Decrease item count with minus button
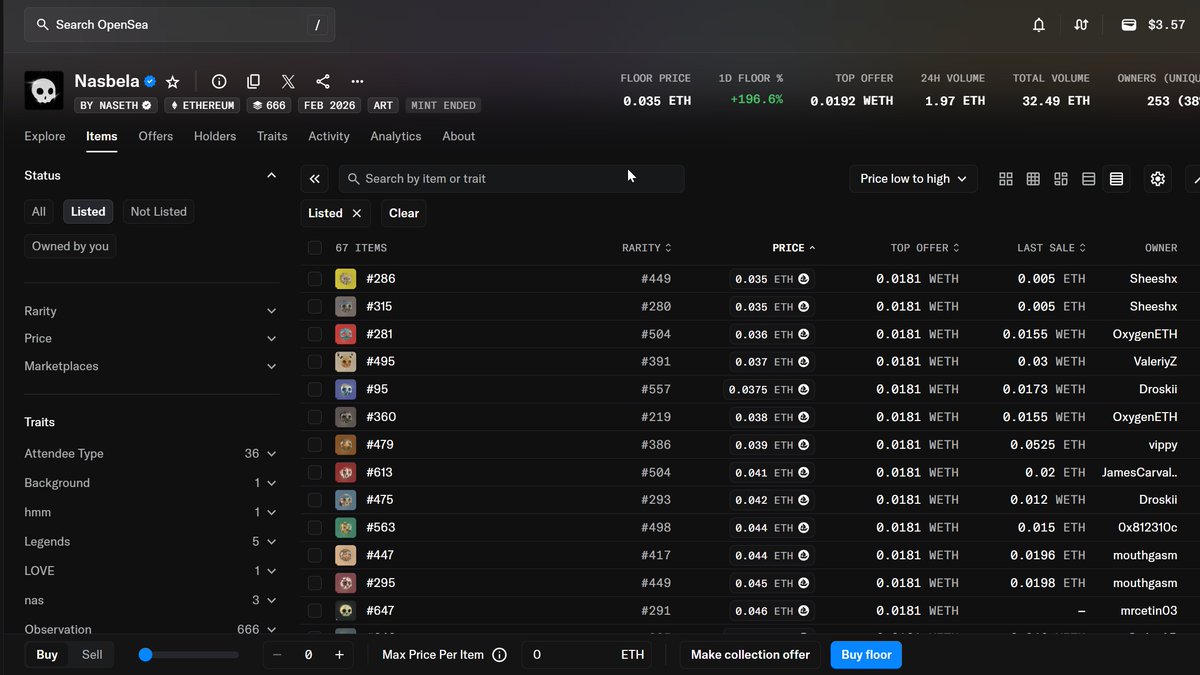 277,655
